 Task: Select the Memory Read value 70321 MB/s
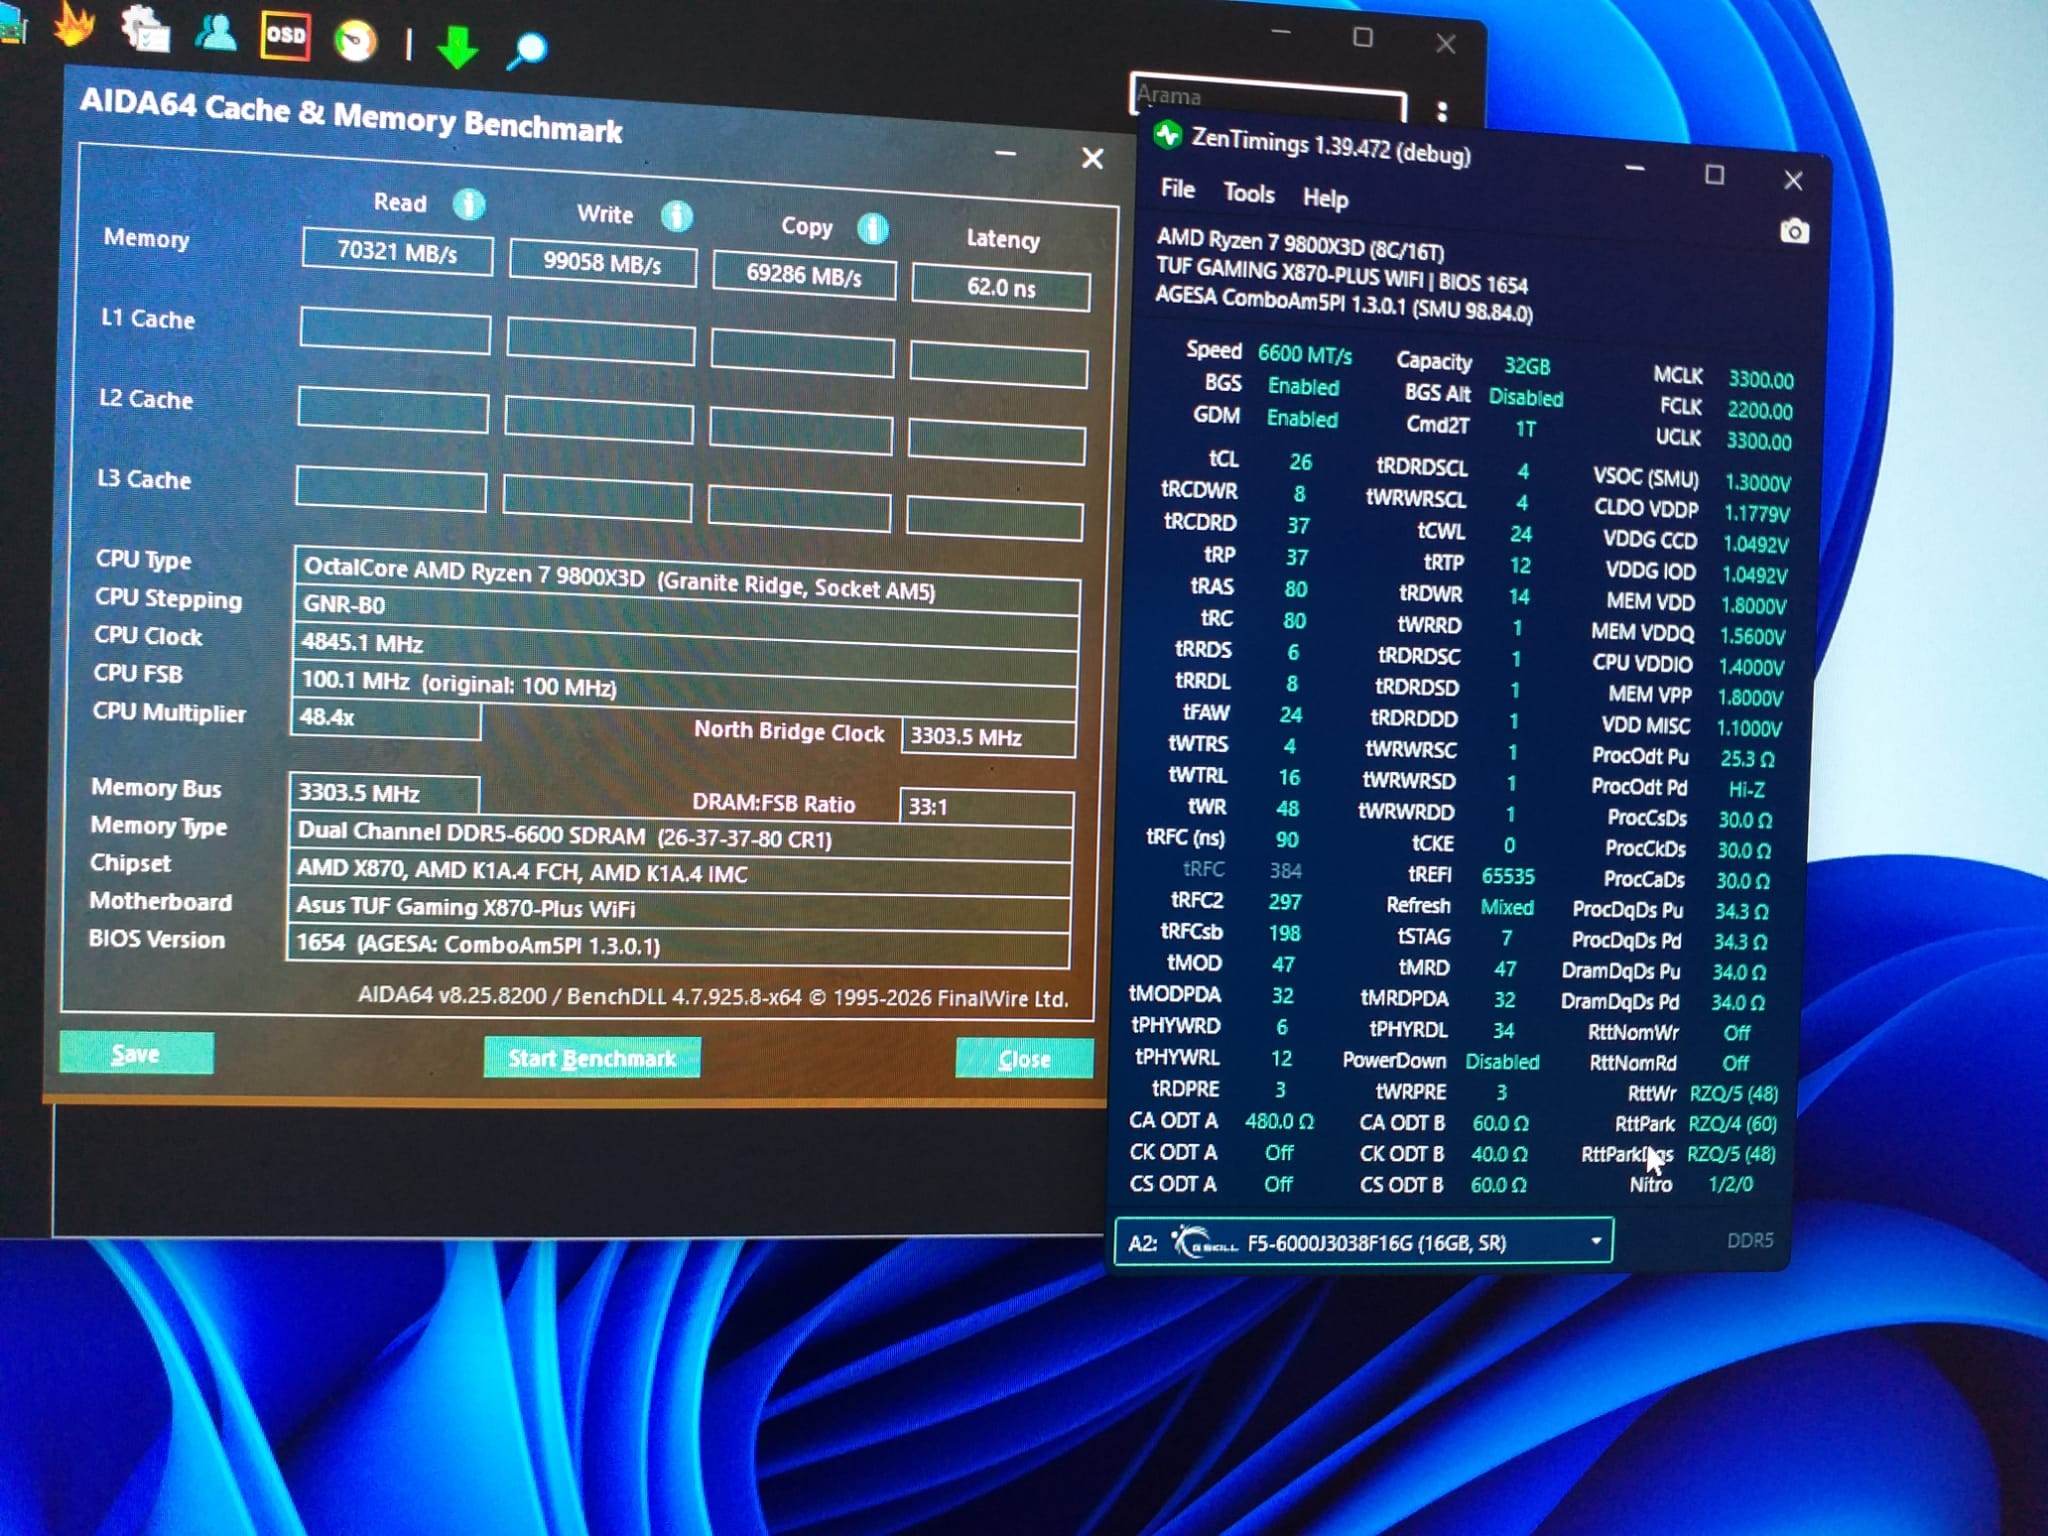point(397,251)
